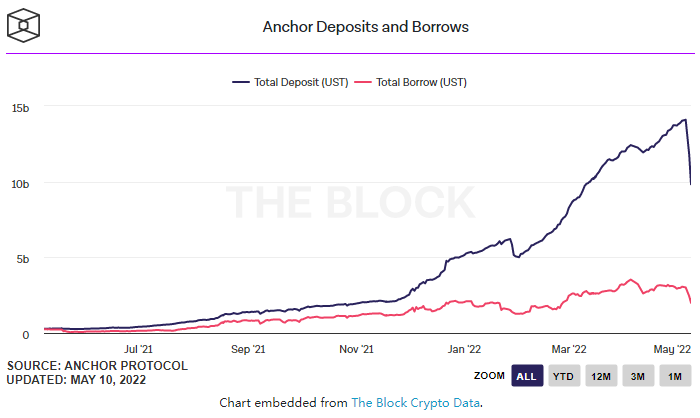The width and height of the screenshot is (700, 418).
Task: Select the ALL zoom range
Action: coord(526,376)
